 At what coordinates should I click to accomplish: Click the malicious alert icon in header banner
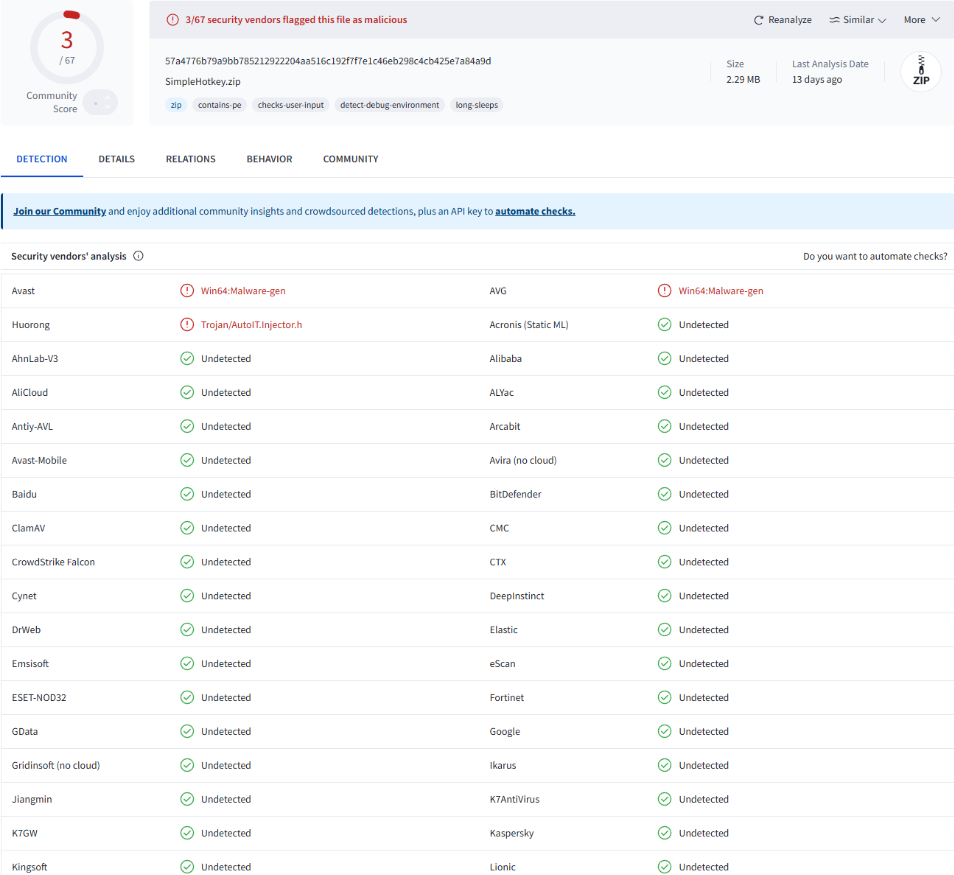click(x=173, y=19)
